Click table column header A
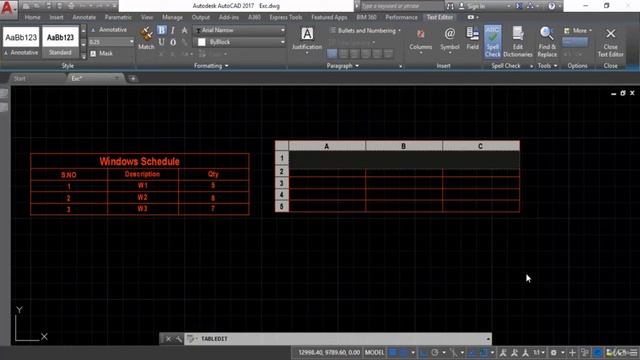Viewport: 640px width, 360px height. tap(327, 146)
